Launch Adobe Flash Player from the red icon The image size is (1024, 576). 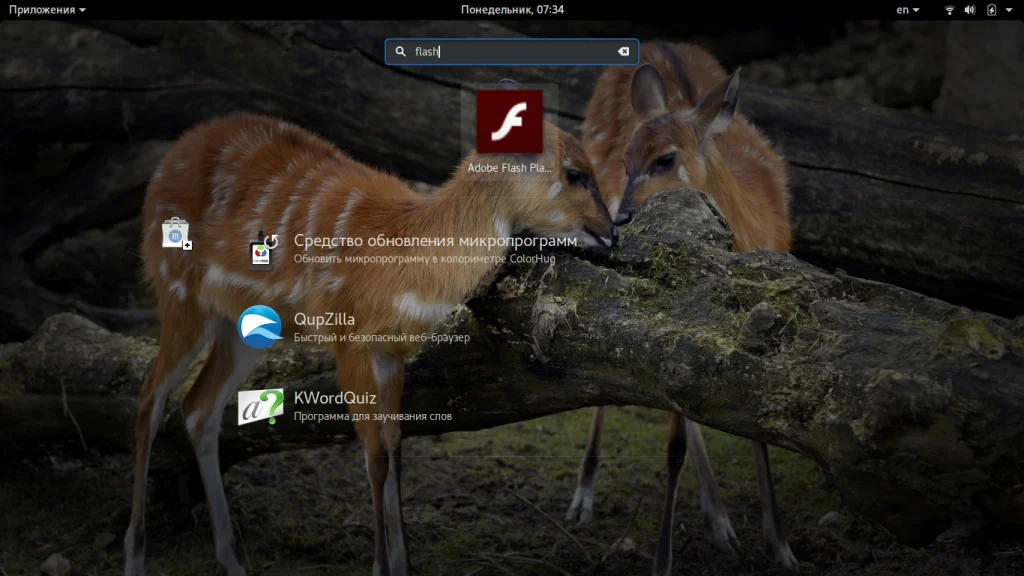pyautogui.click(x=509, y=121)
